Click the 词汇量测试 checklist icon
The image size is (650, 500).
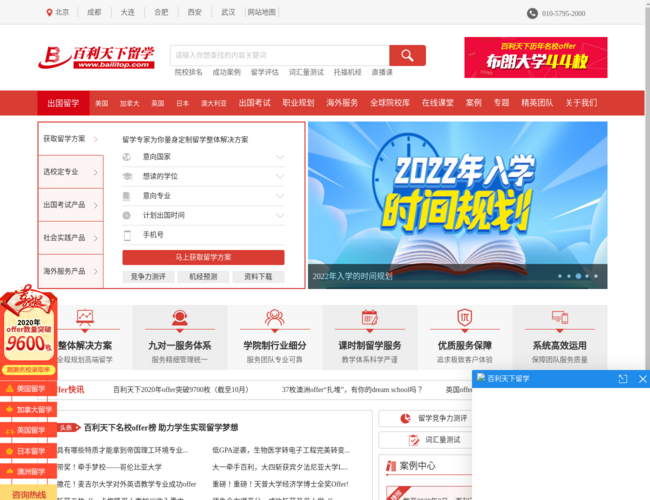click(x=413, y=440)
